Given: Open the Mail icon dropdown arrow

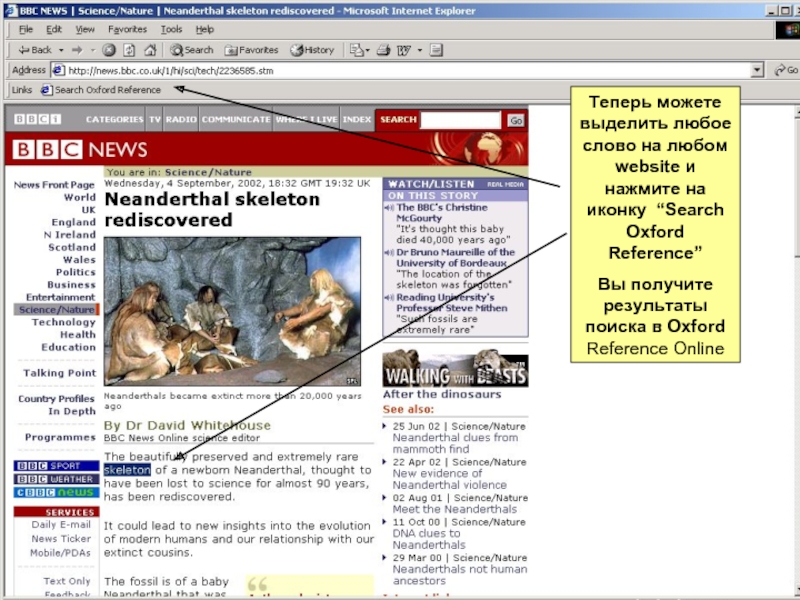Looking at the screenshot, I should (367, 51).
